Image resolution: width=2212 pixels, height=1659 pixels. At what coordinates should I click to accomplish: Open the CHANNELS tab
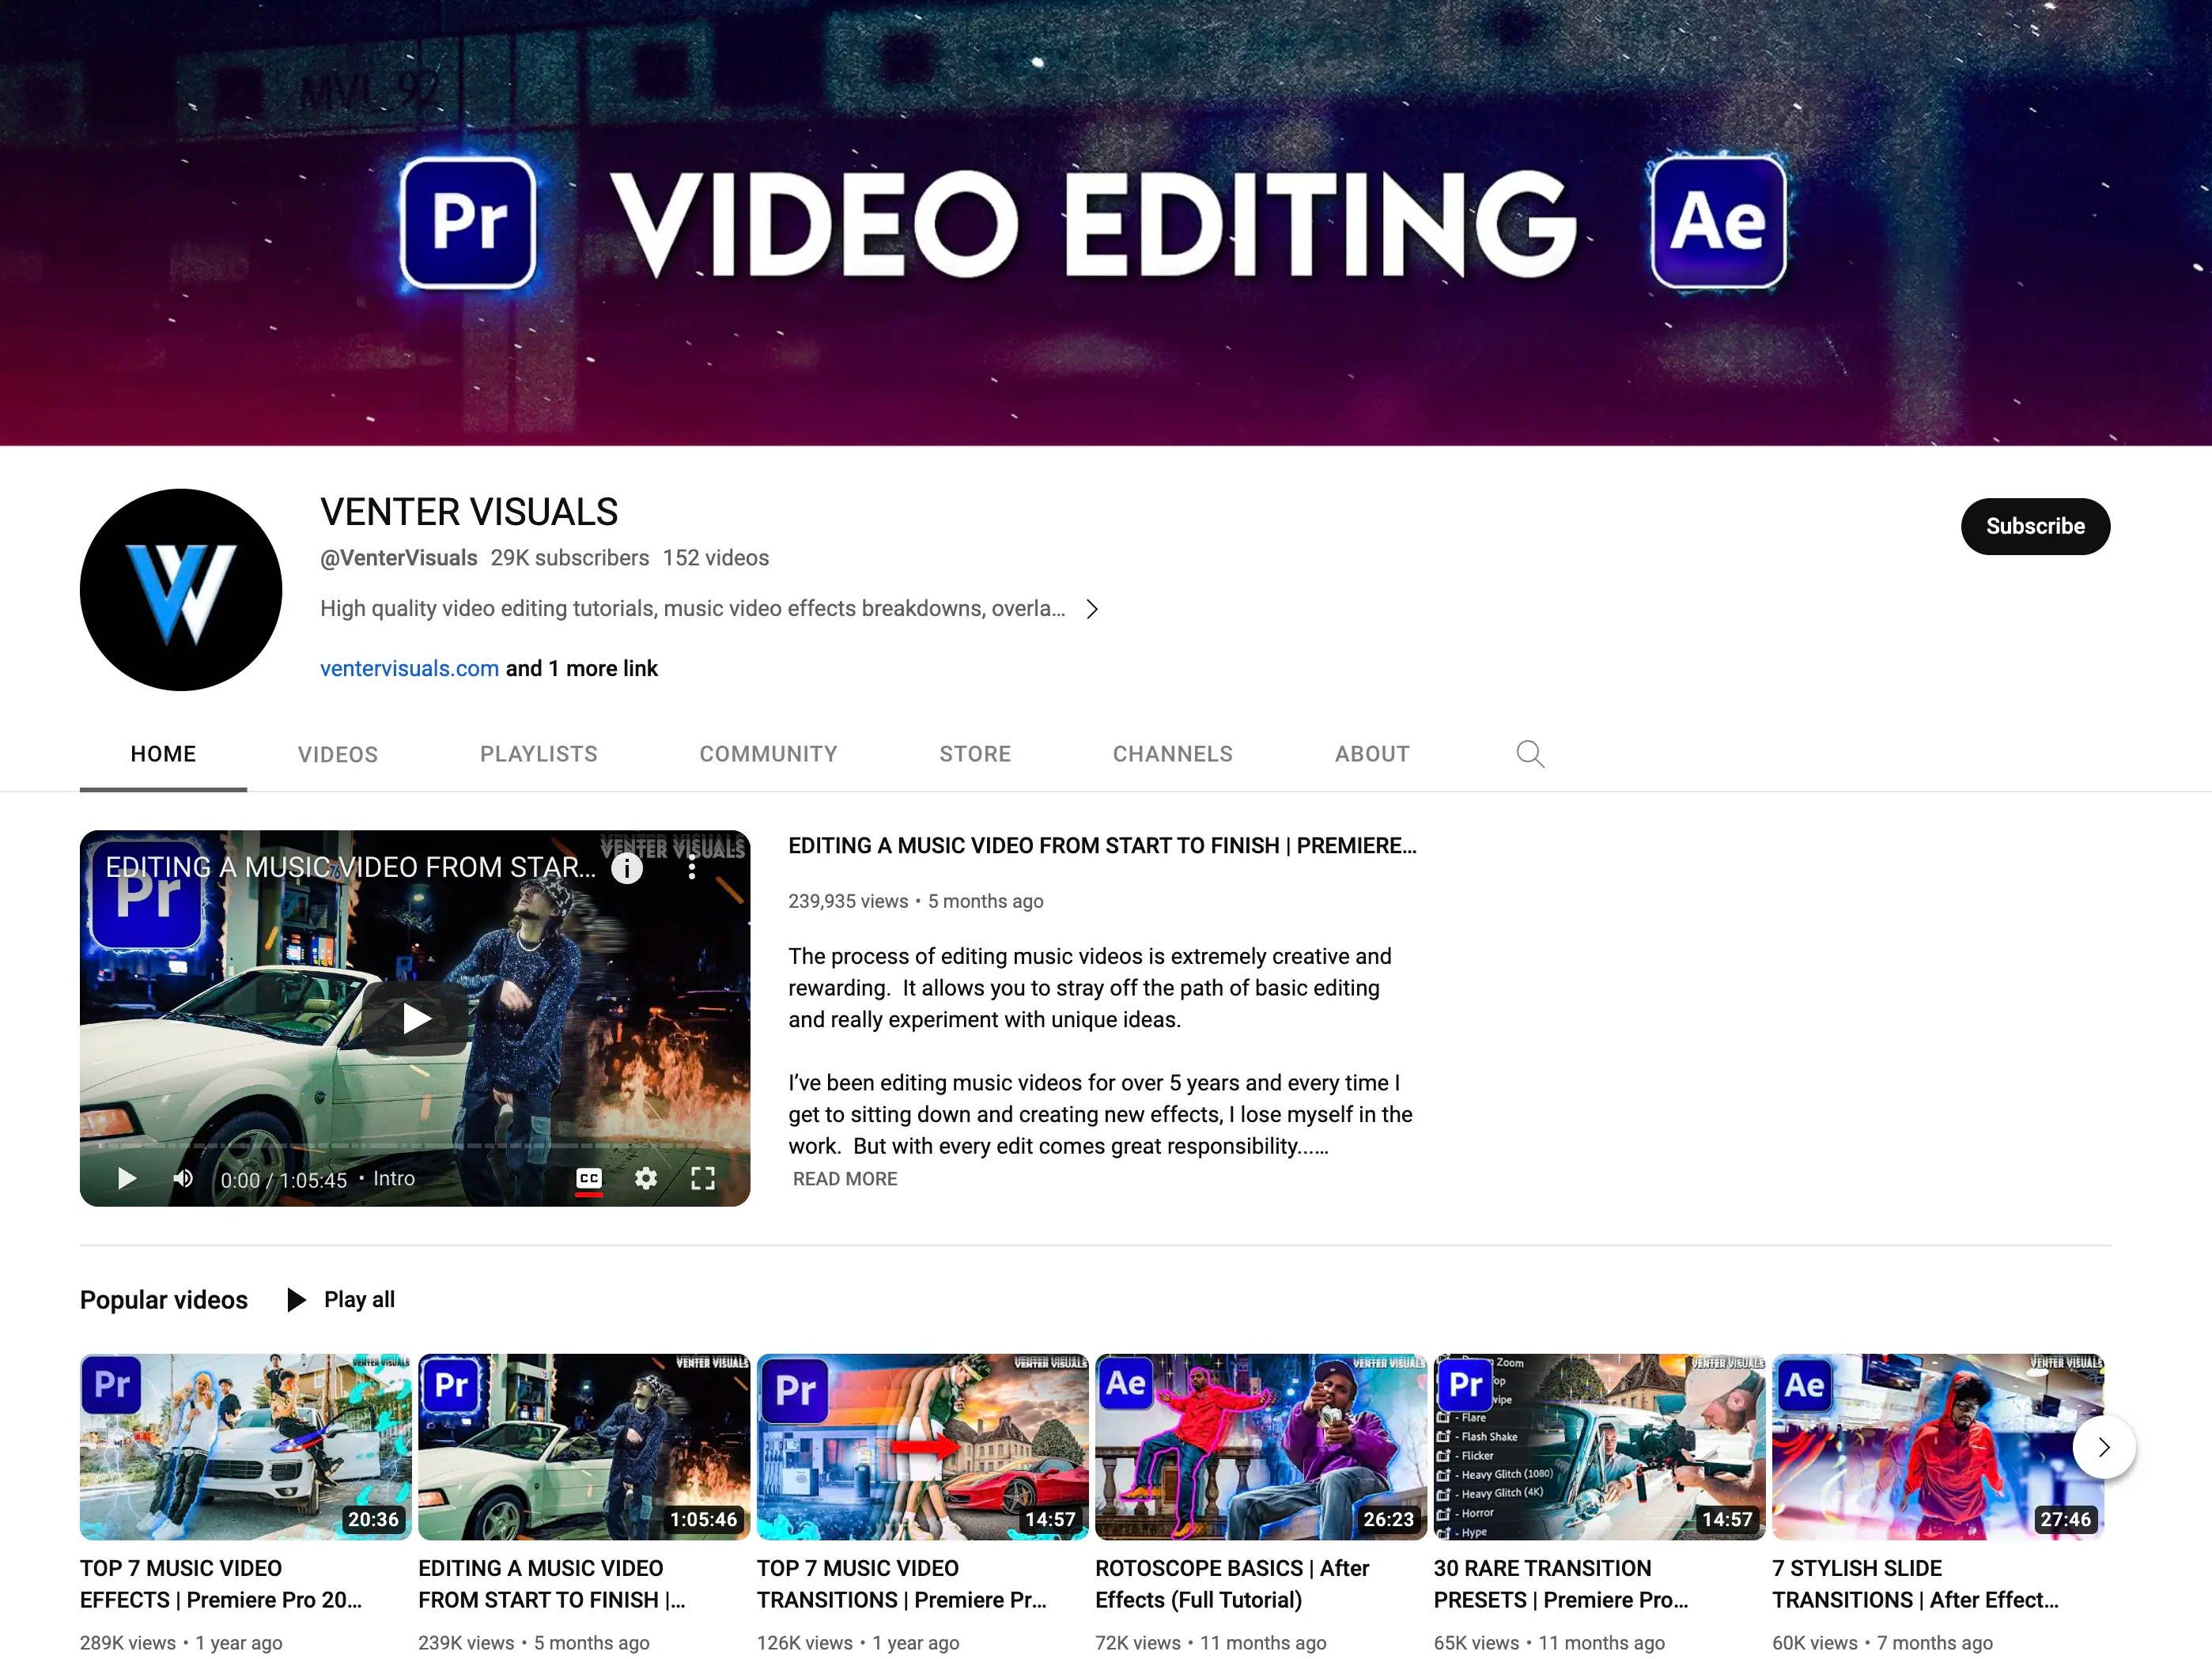(1173, 754)
